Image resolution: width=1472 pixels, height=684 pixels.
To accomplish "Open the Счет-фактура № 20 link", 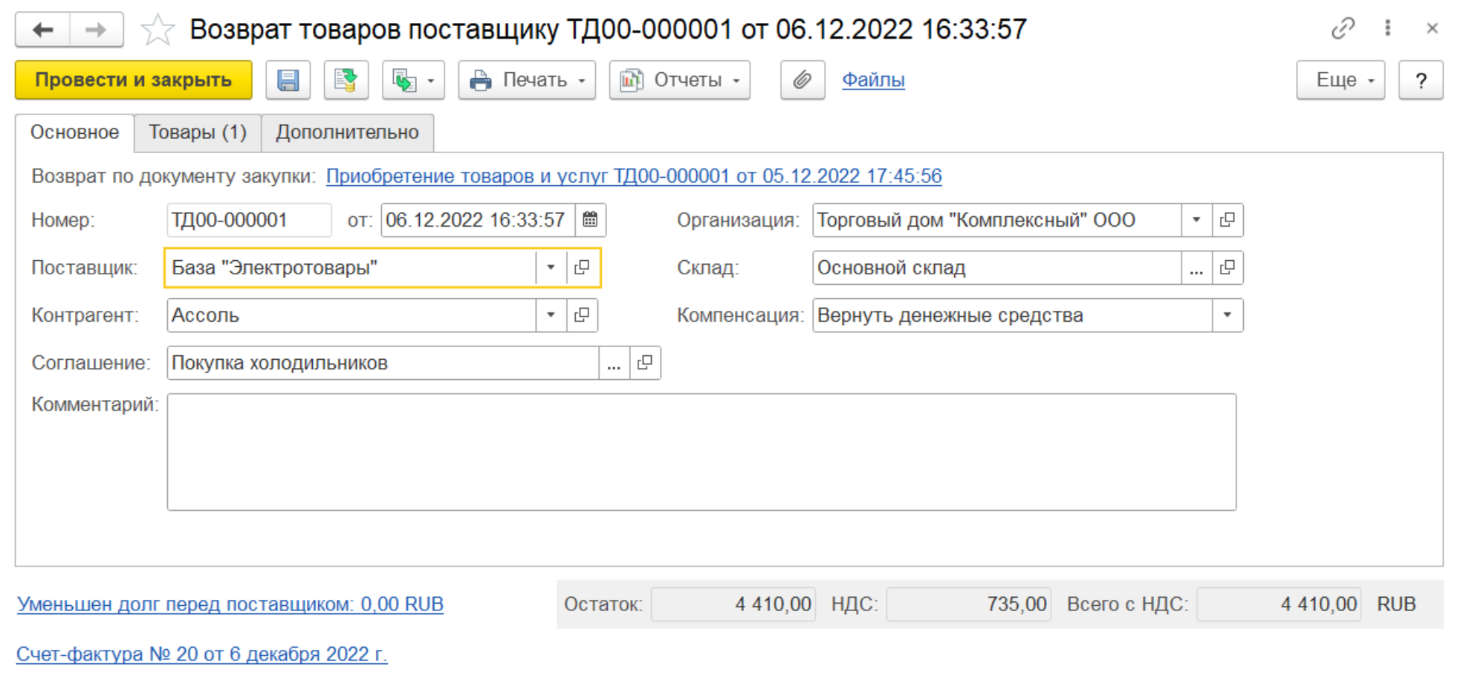I will [201, 655].
